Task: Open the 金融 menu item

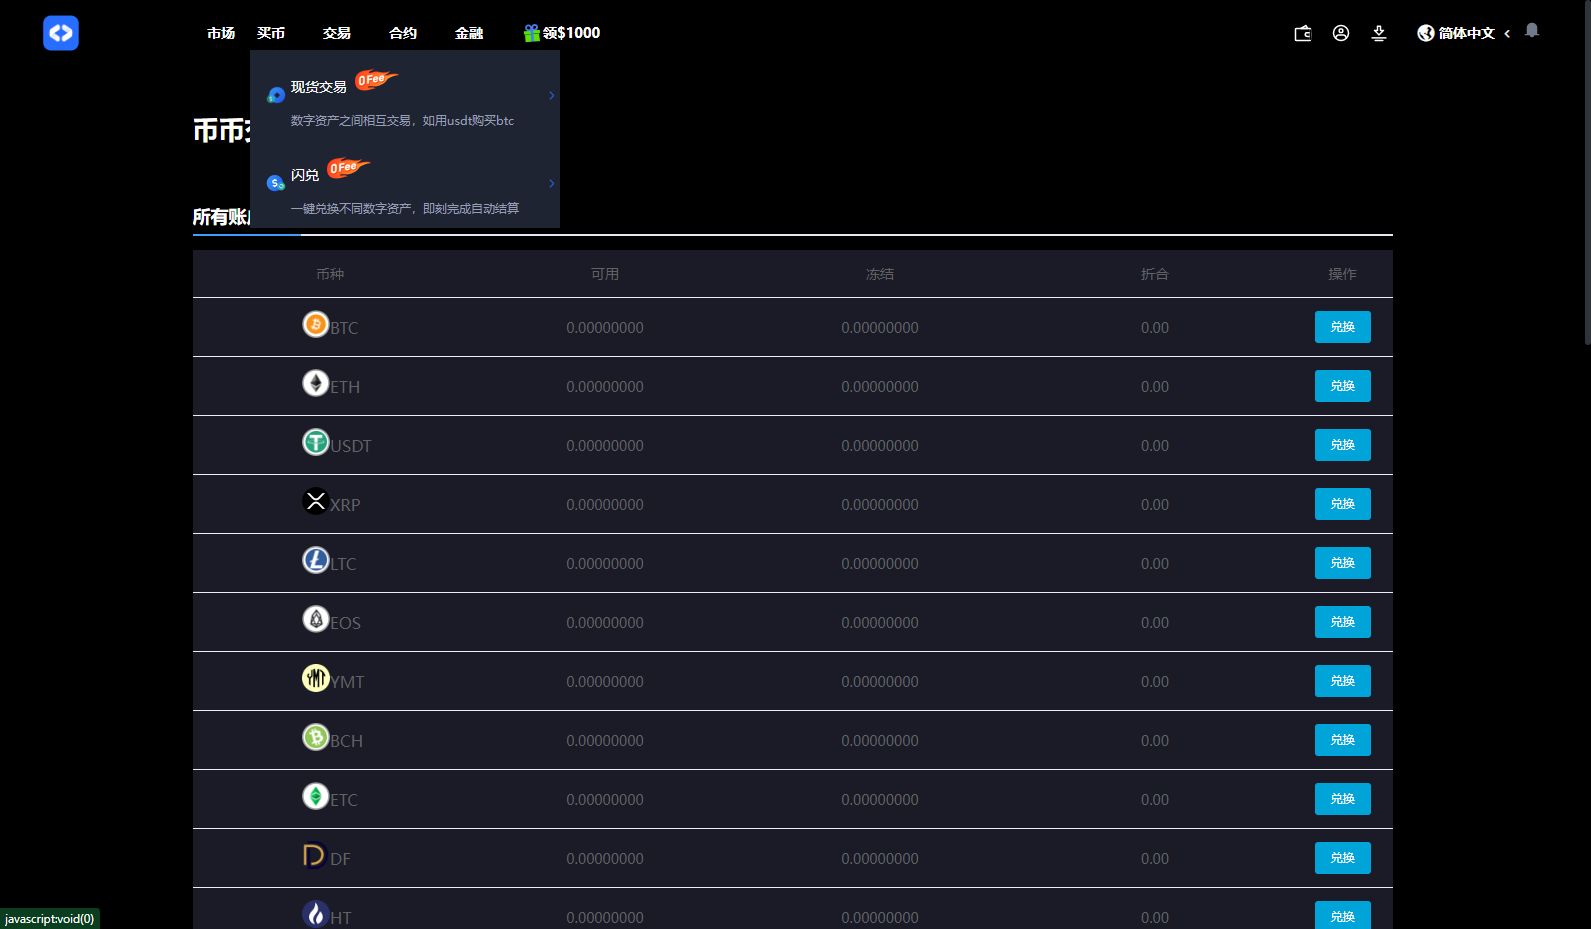Action: [469, 33]
